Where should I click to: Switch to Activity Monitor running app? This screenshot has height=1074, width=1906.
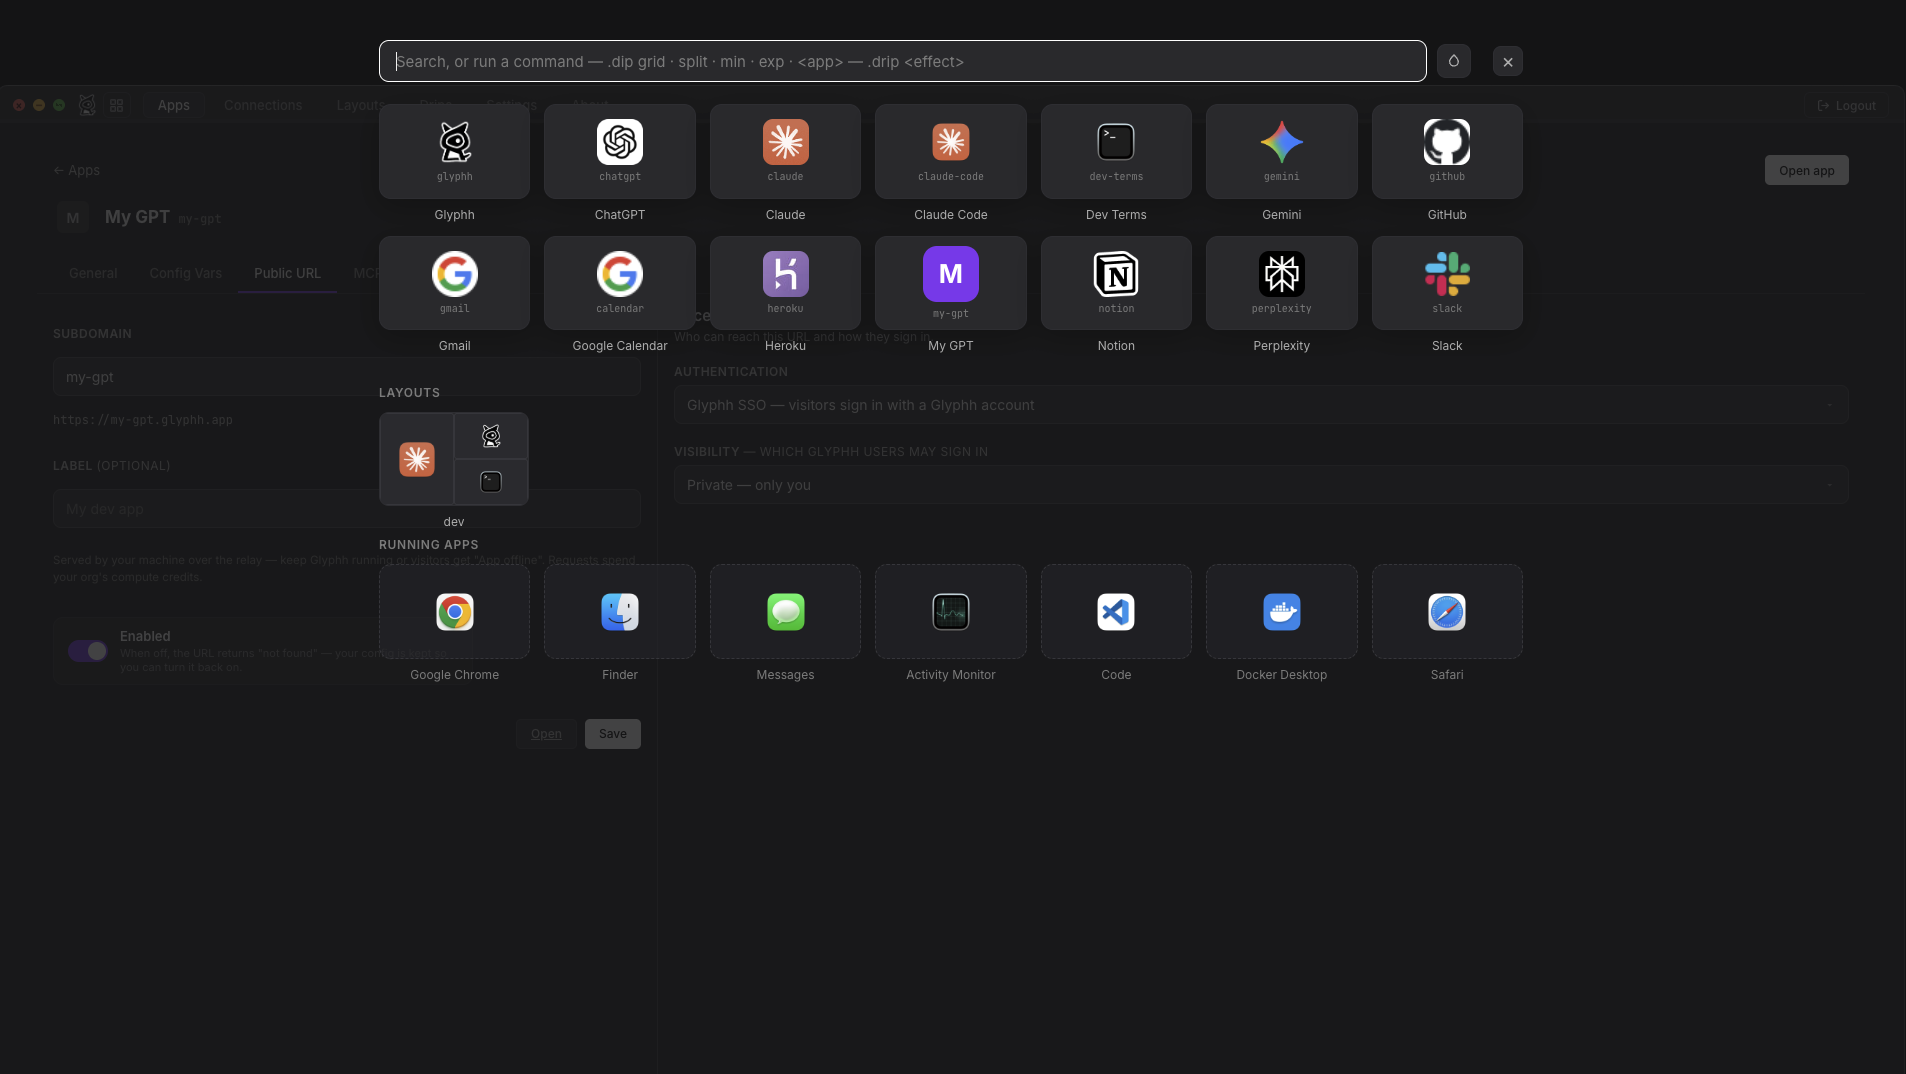[951, 611]
